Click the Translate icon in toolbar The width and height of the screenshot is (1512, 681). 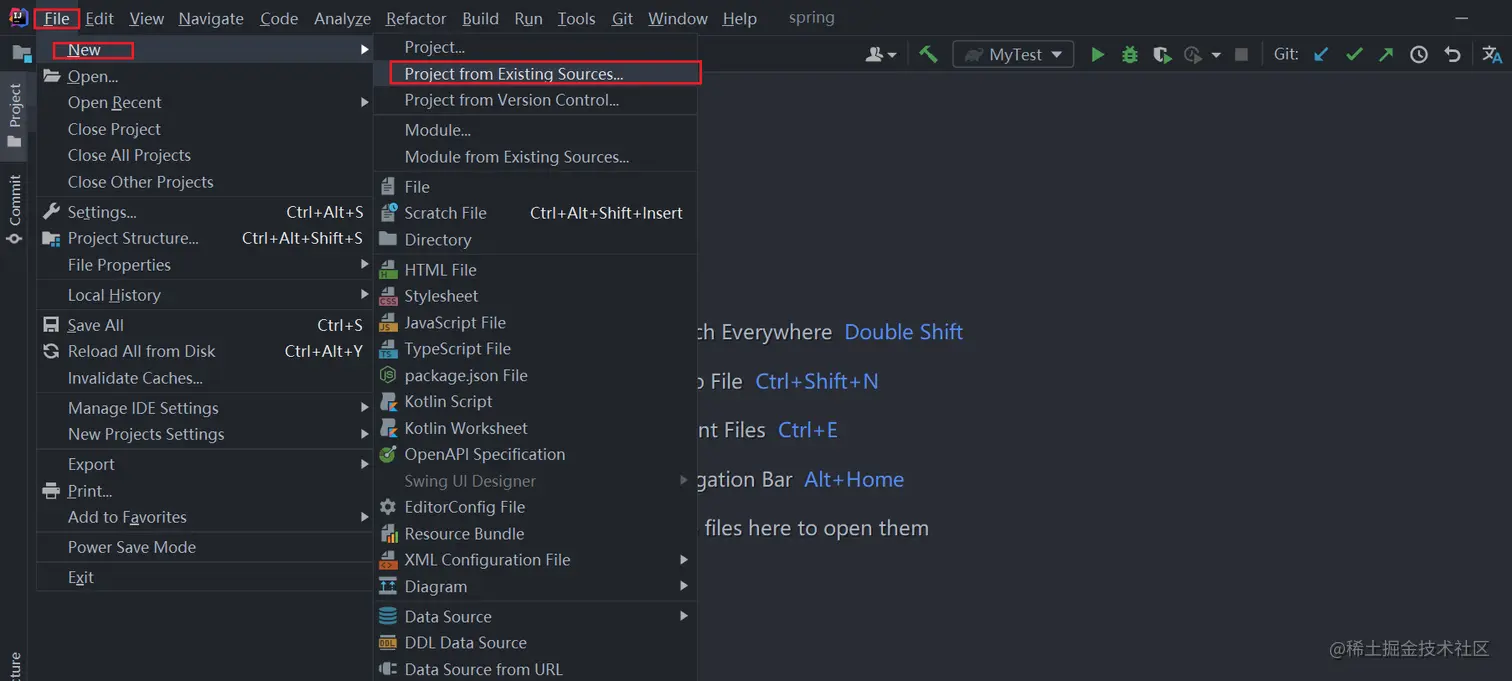pos(1492,55)
